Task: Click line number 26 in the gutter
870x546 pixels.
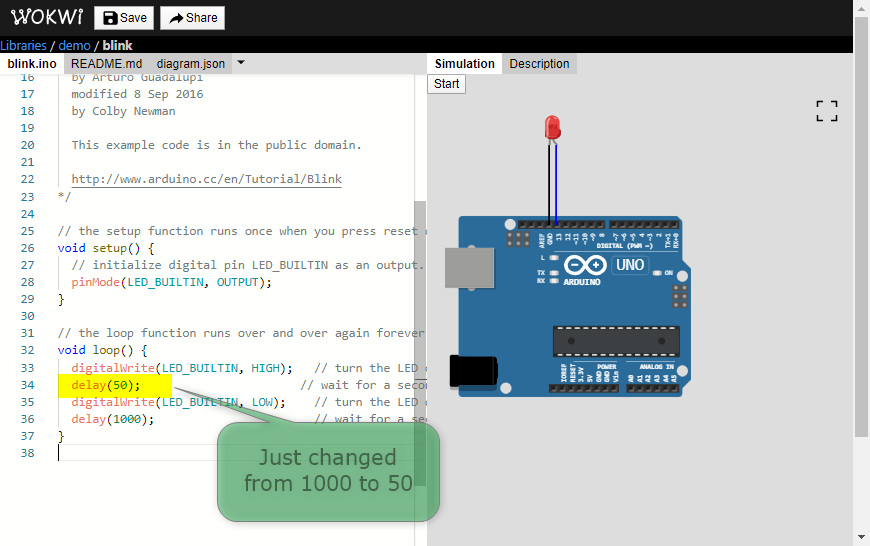Action: [27, 248]
